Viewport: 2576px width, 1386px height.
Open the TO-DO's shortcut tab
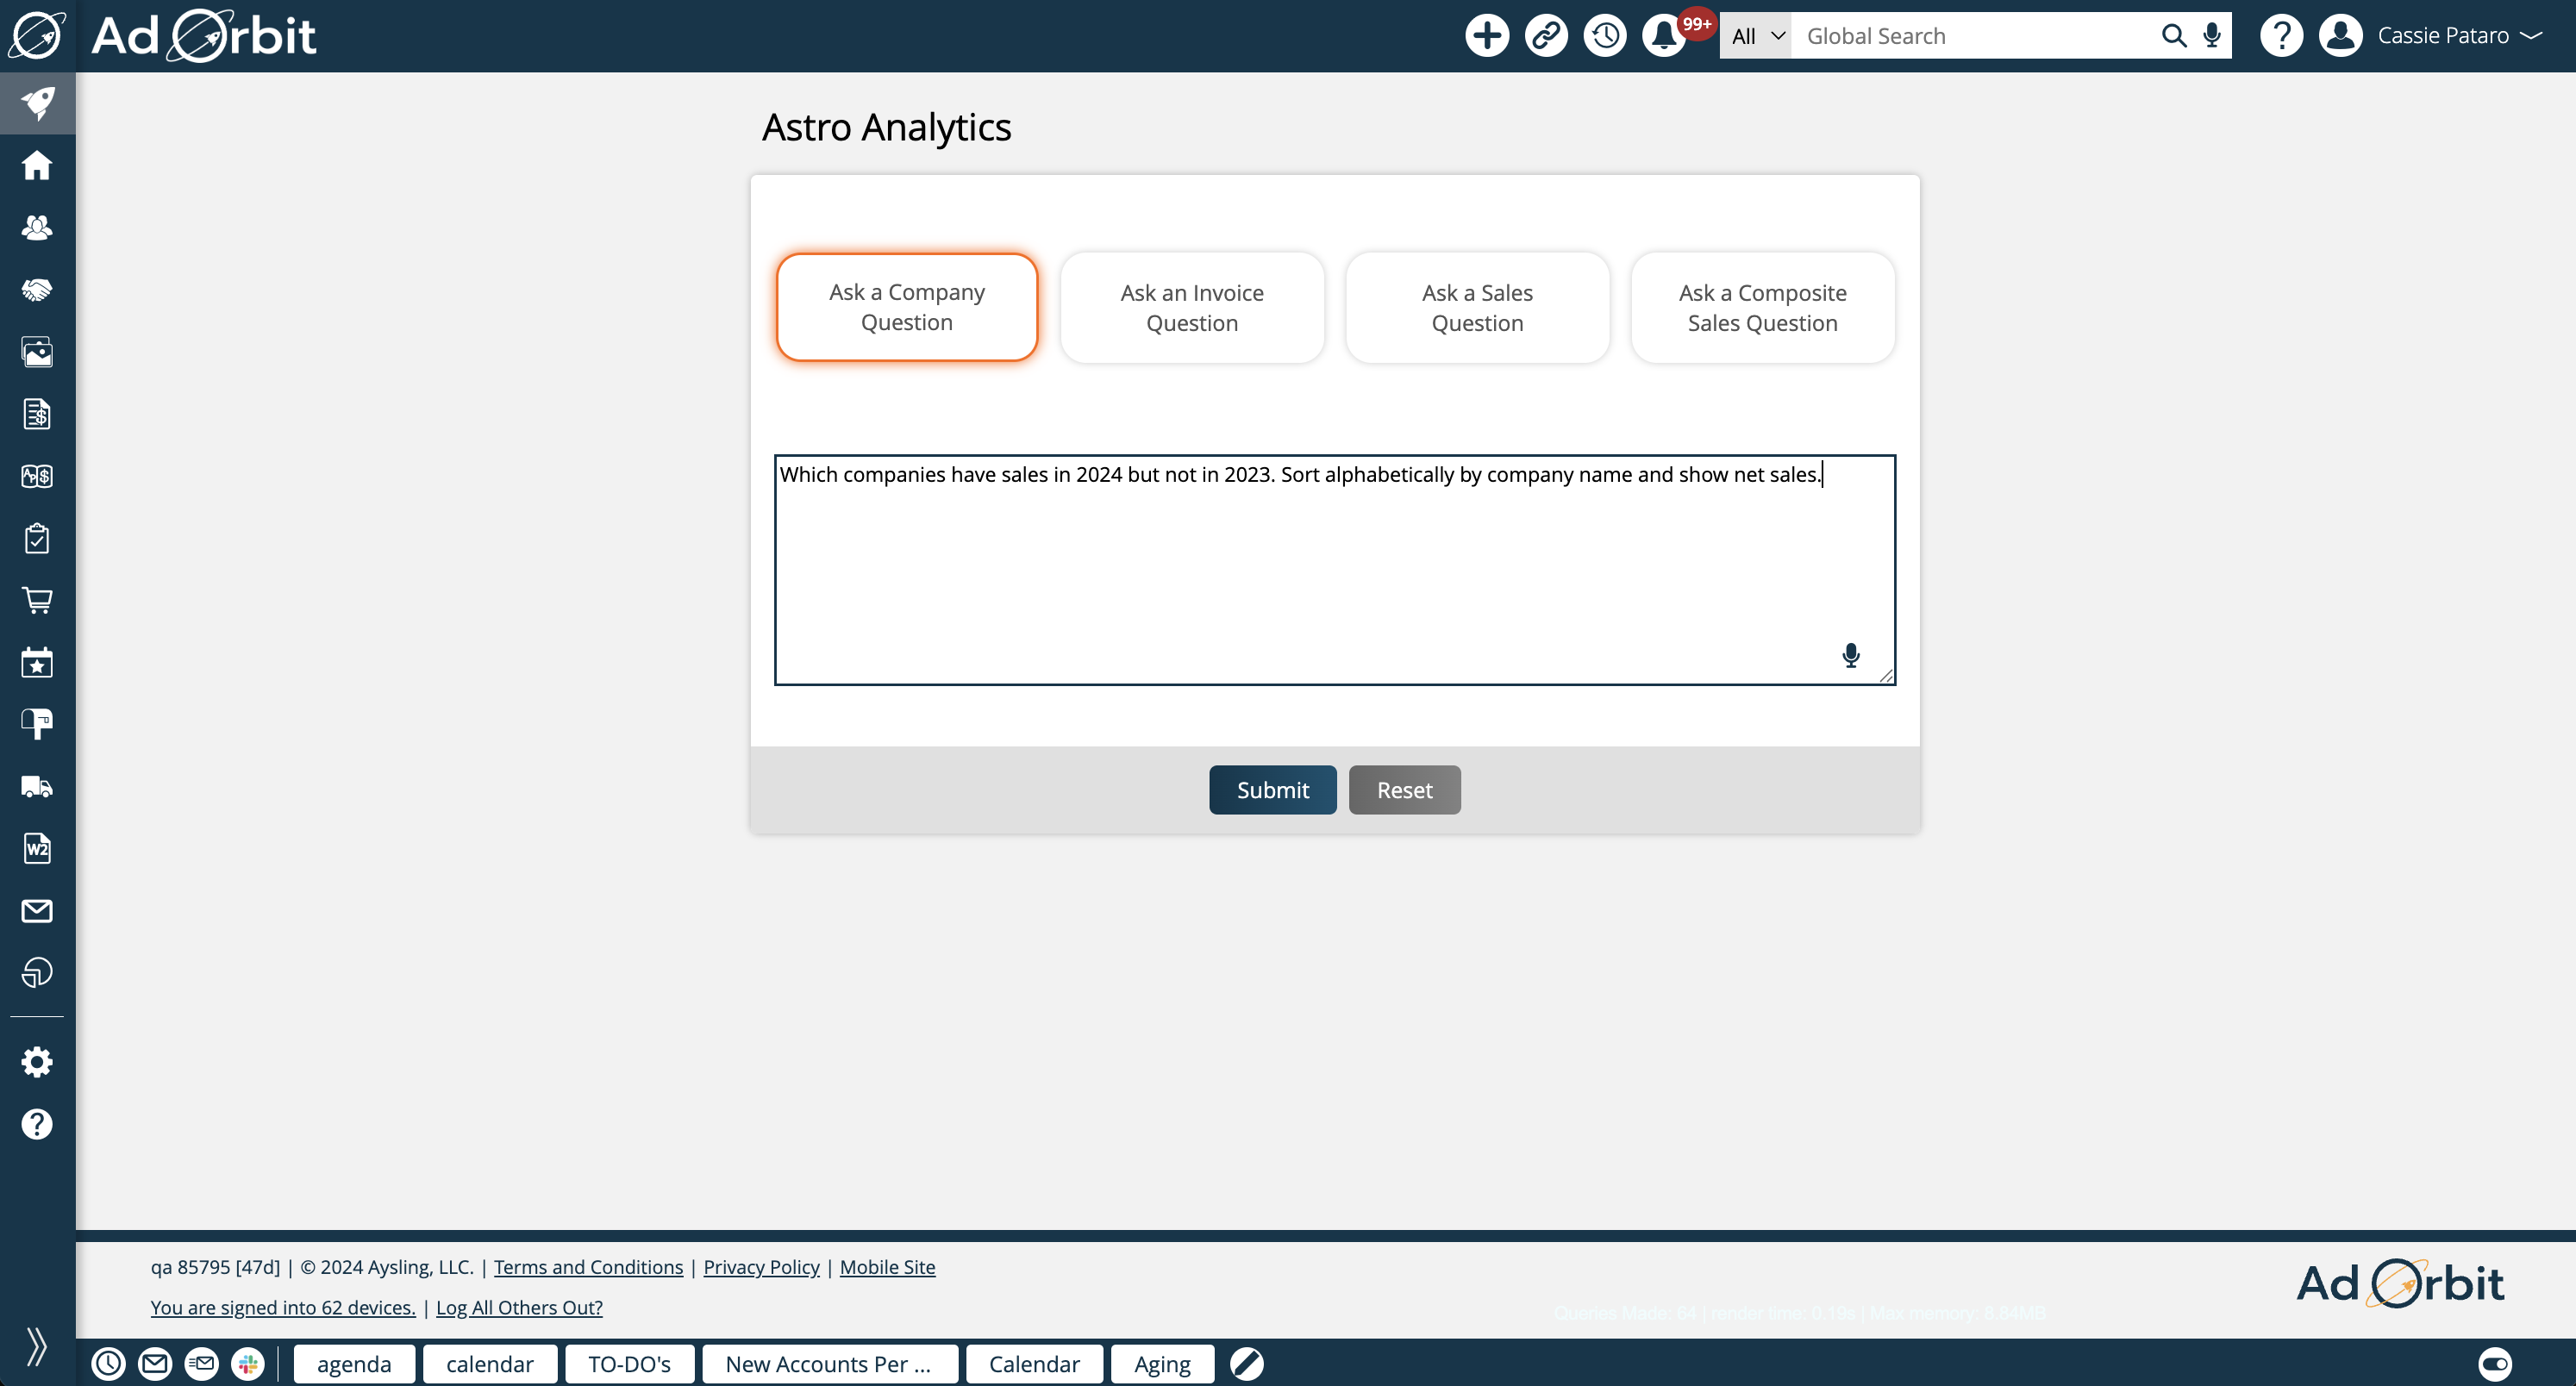pos(629,1364)
